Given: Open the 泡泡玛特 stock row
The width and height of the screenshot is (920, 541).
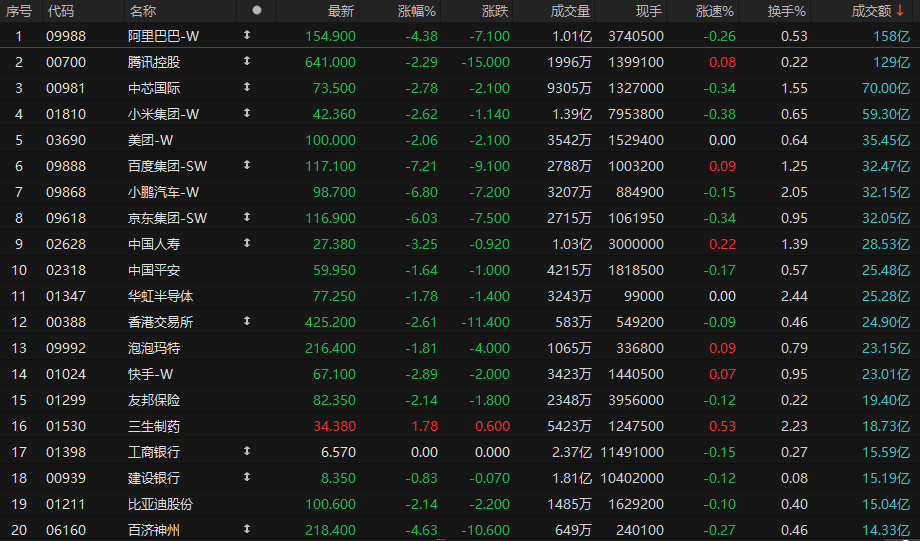Looking at the screenshot, I should (x=460, y=347).
